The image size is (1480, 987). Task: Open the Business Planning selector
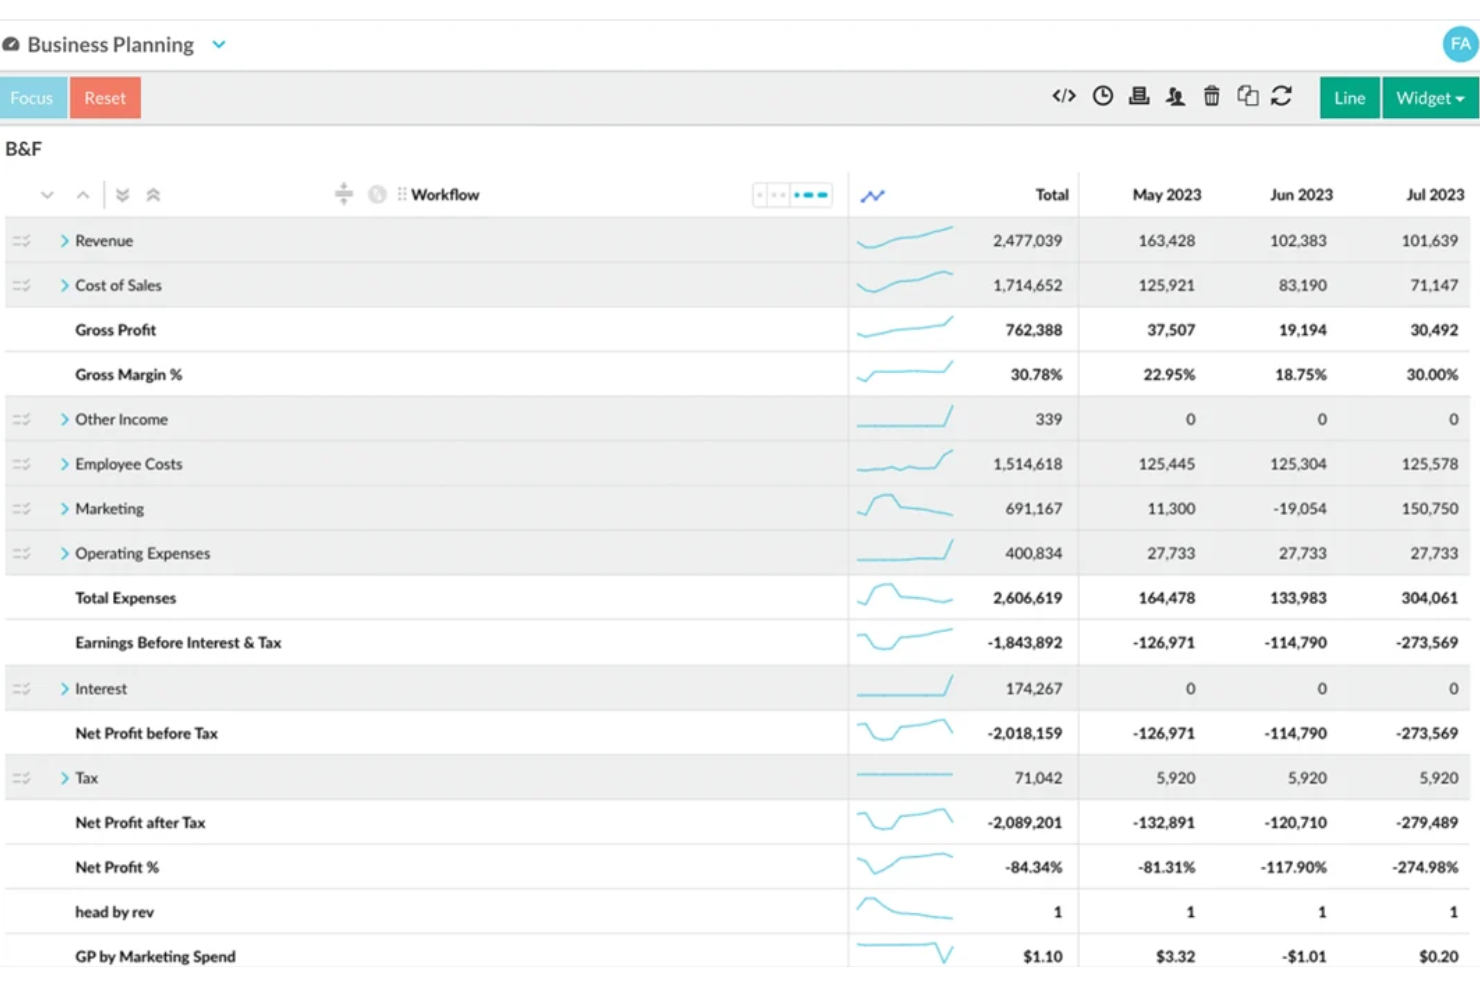click(218, 44)
